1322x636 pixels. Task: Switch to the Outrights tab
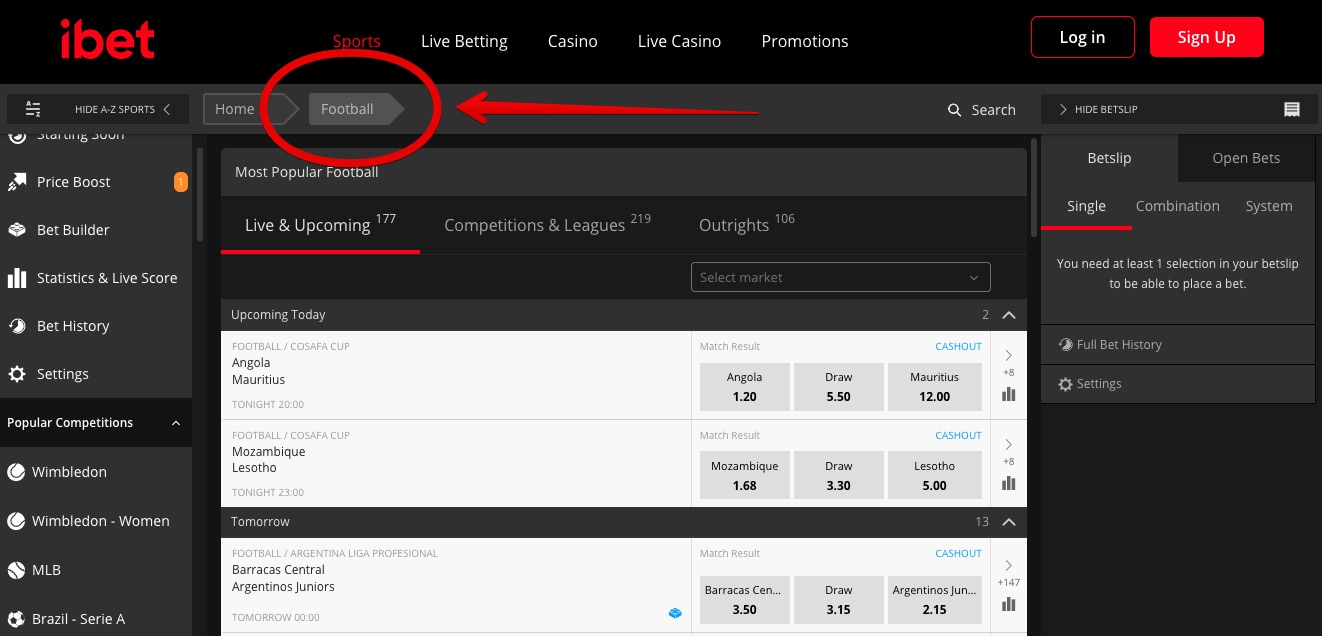[x=747, y=224]
